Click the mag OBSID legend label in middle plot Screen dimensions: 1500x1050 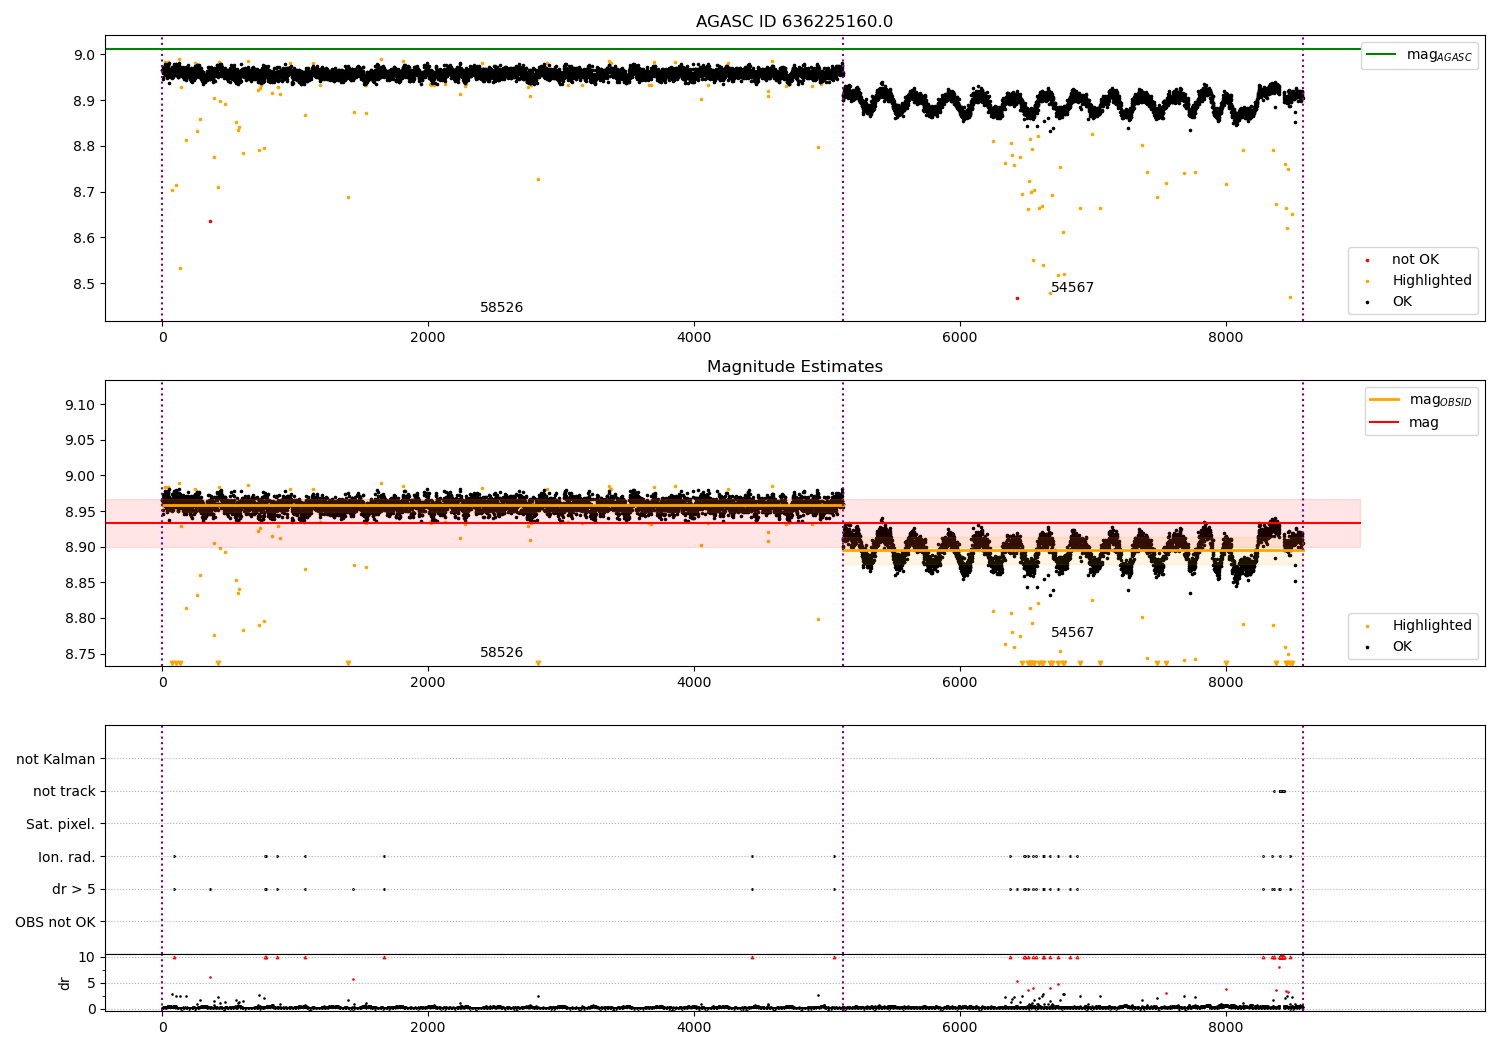pos(1440,400)
